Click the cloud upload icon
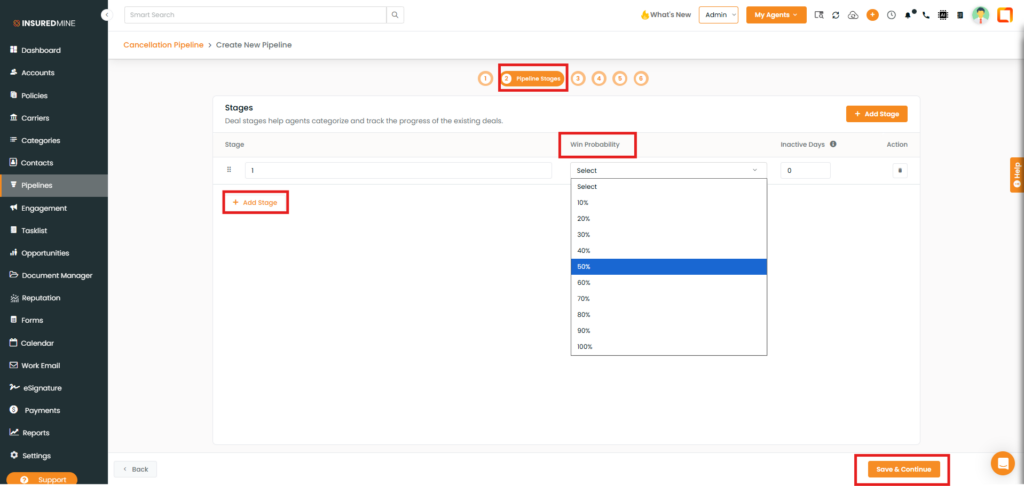 pos(853,15)
